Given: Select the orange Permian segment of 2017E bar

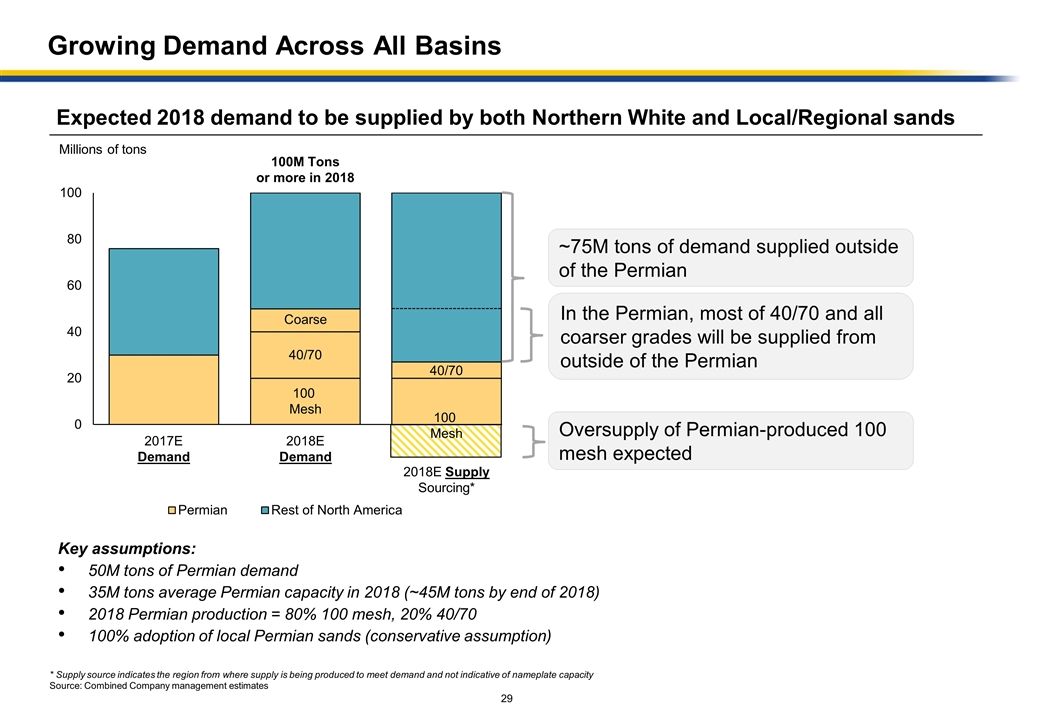Looking at the screenshot, I should point(164,389).
